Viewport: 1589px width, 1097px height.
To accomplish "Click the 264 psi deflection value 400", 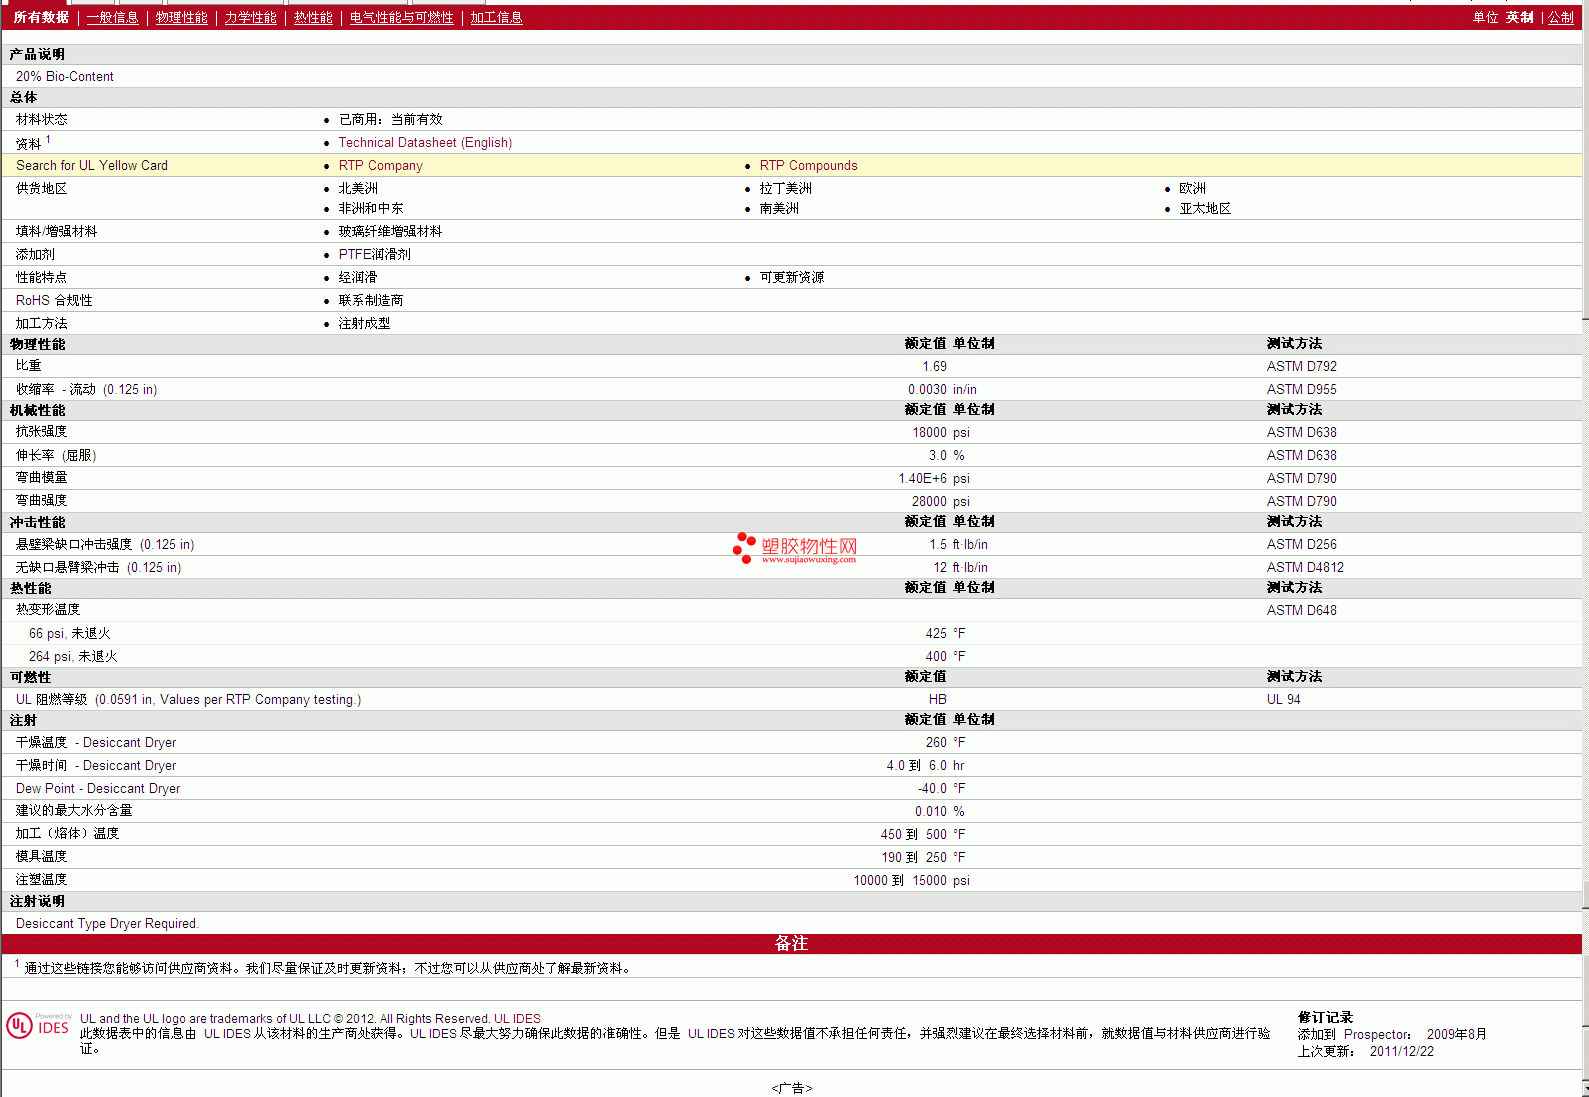I will (x=936, y=656).
